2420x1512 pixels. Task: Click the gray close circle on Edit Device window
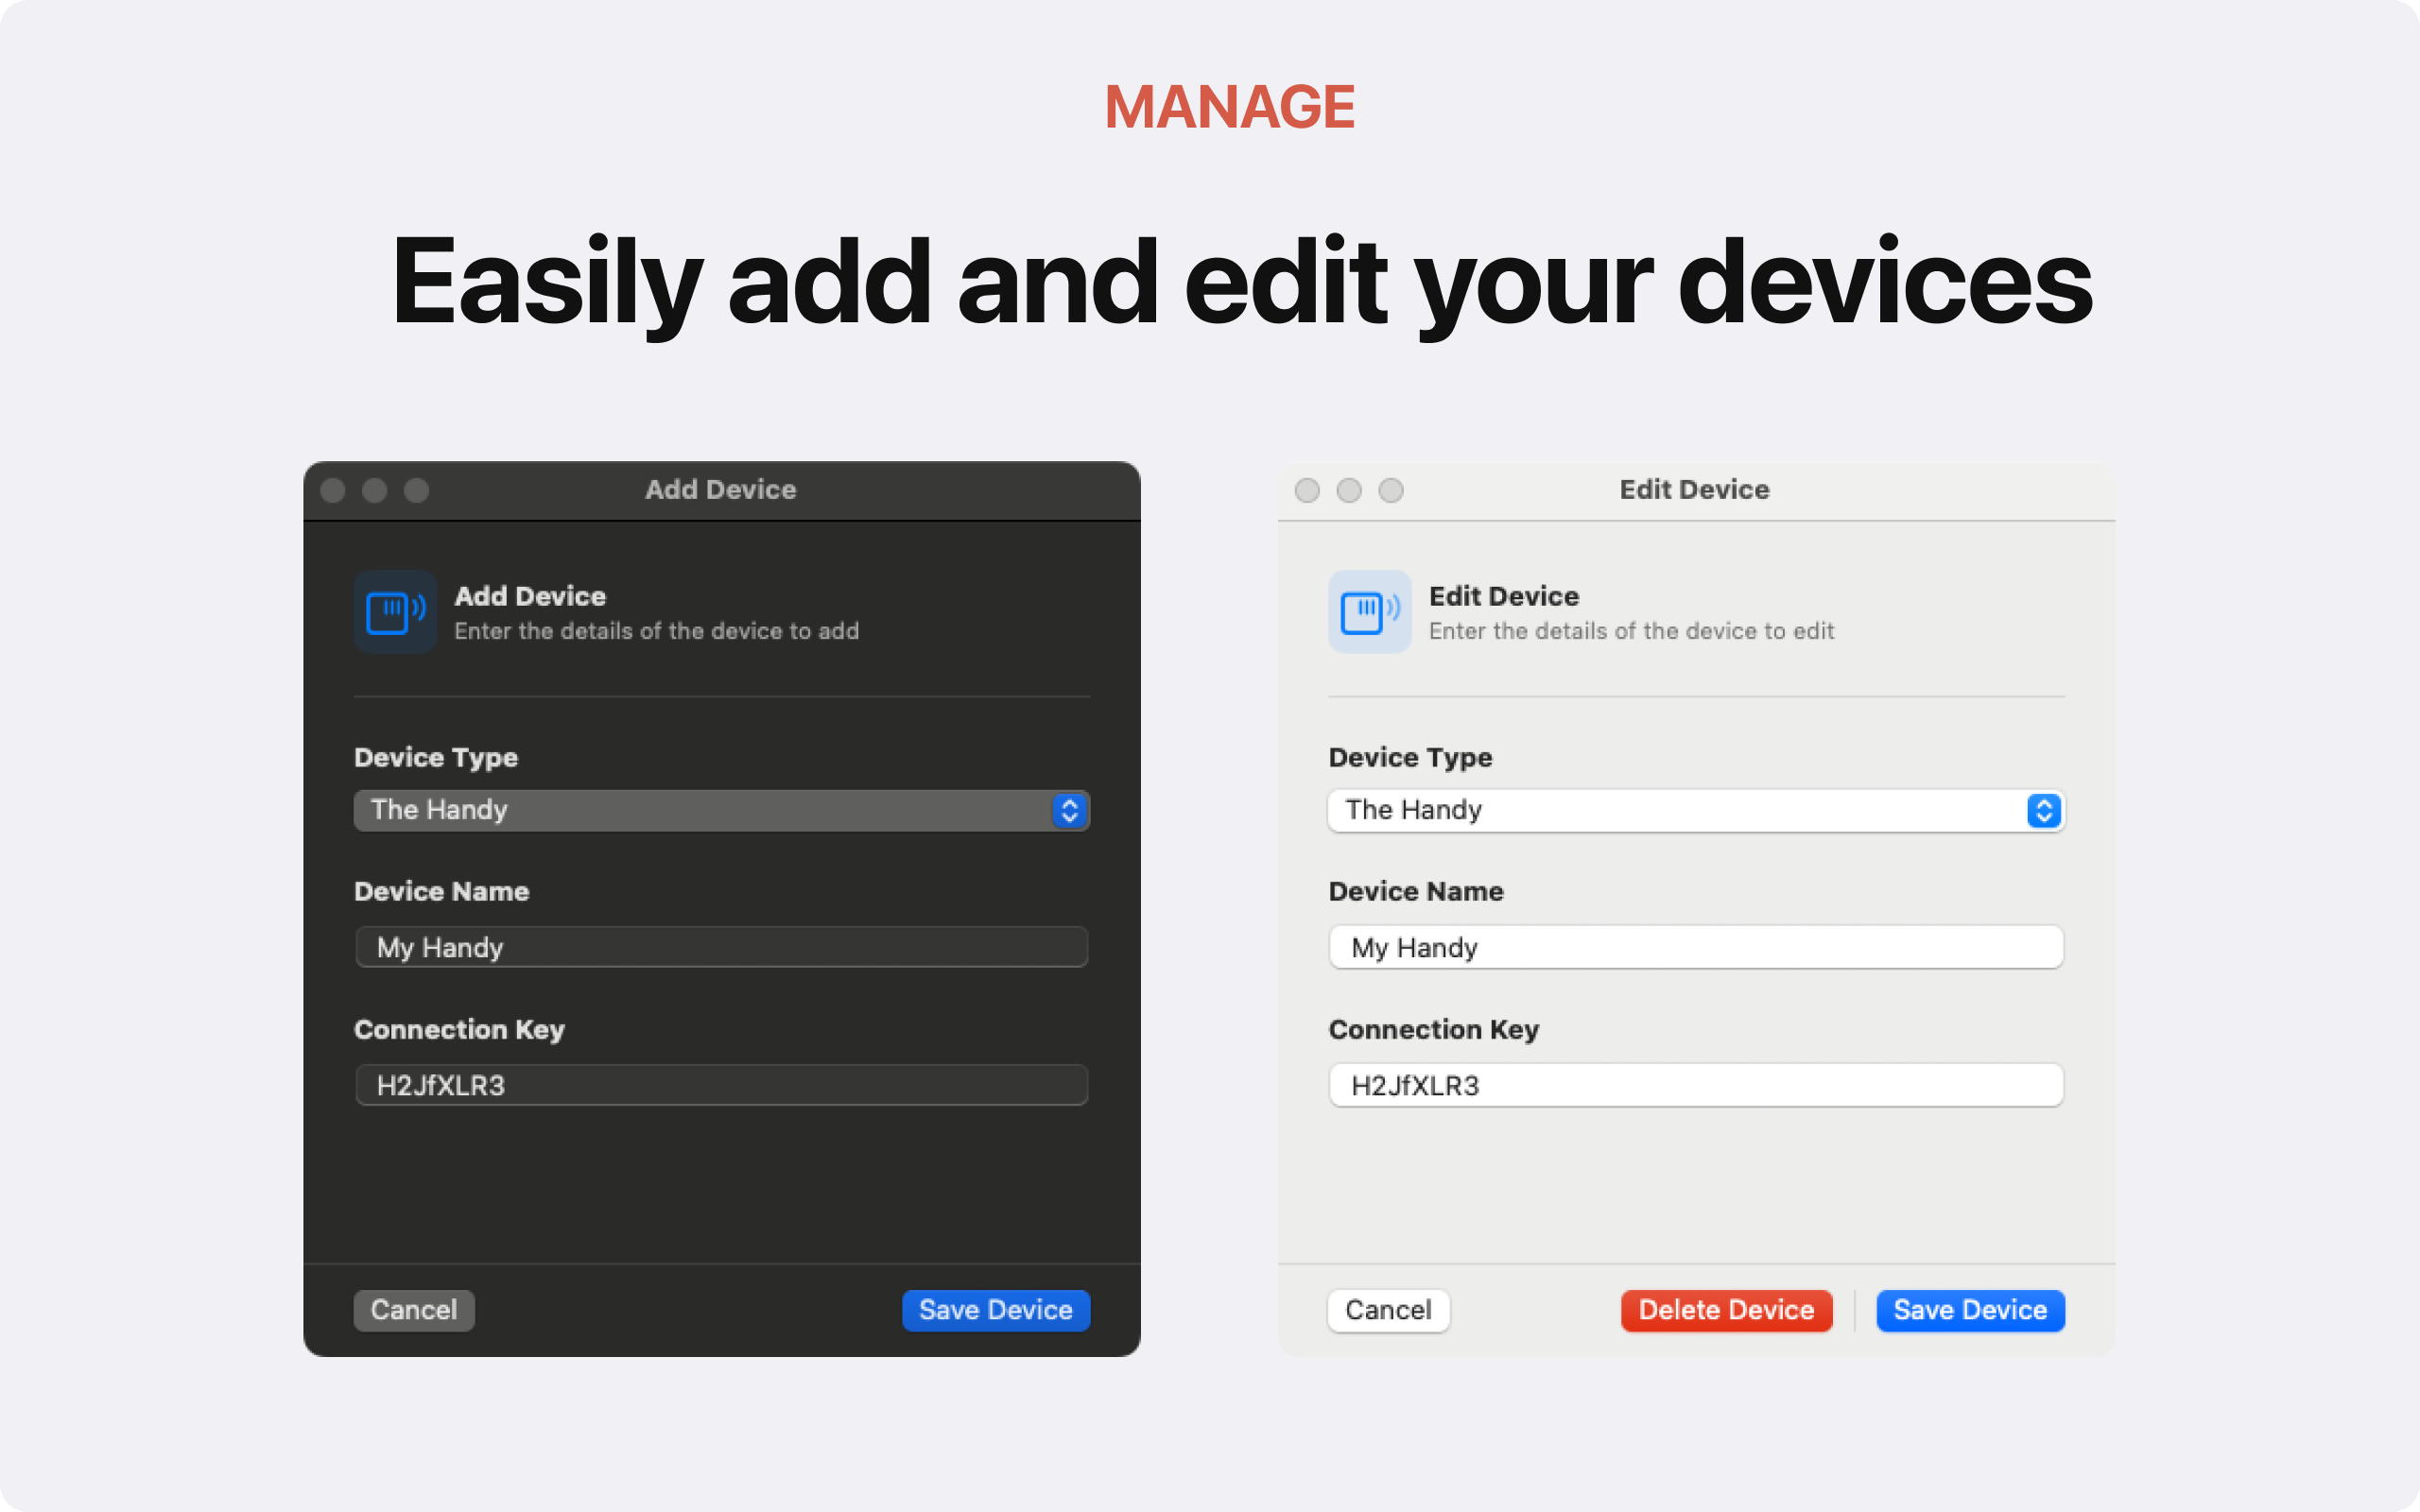click(x=1307, y=490)
